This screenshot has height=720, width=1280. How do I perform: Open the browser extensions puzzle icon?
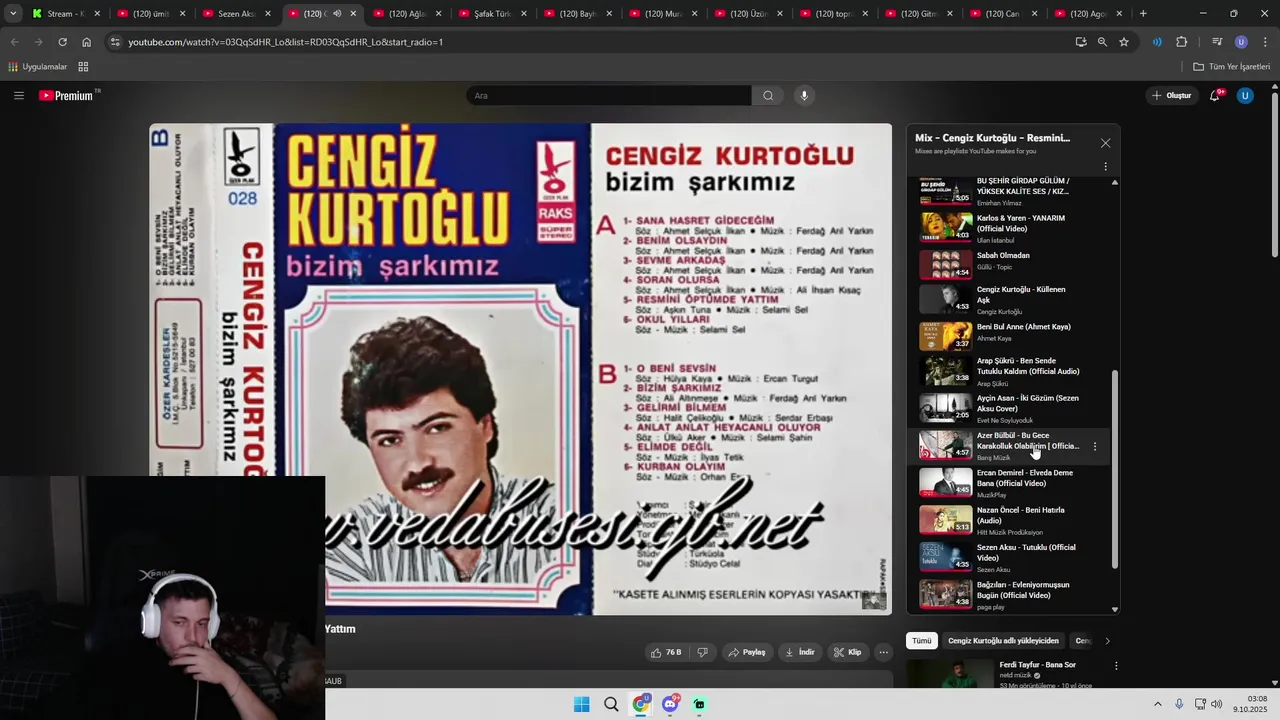click(1182, 42)
